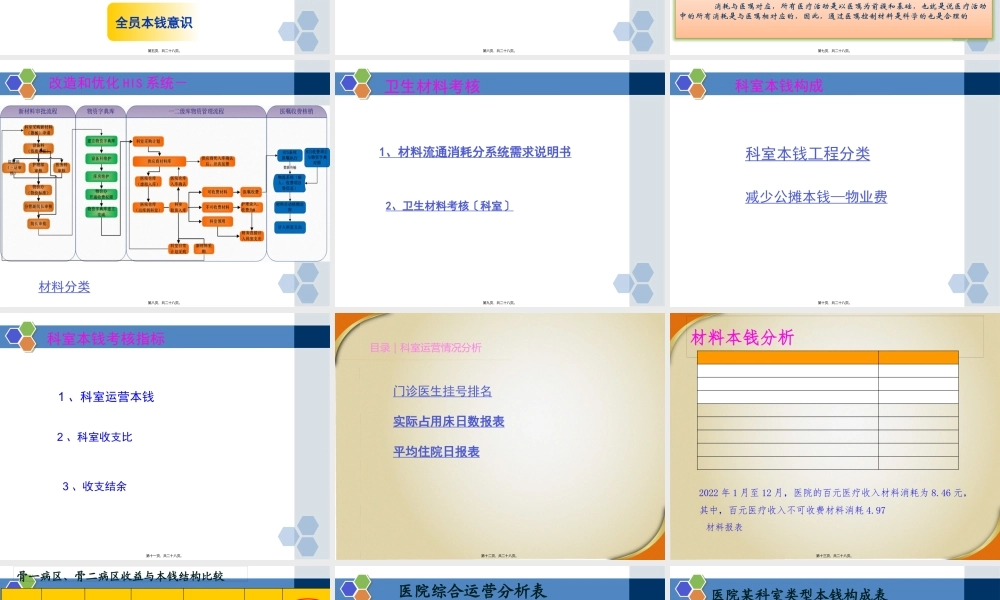Click the "平均住院日报表" link

(x=434, y=451)
